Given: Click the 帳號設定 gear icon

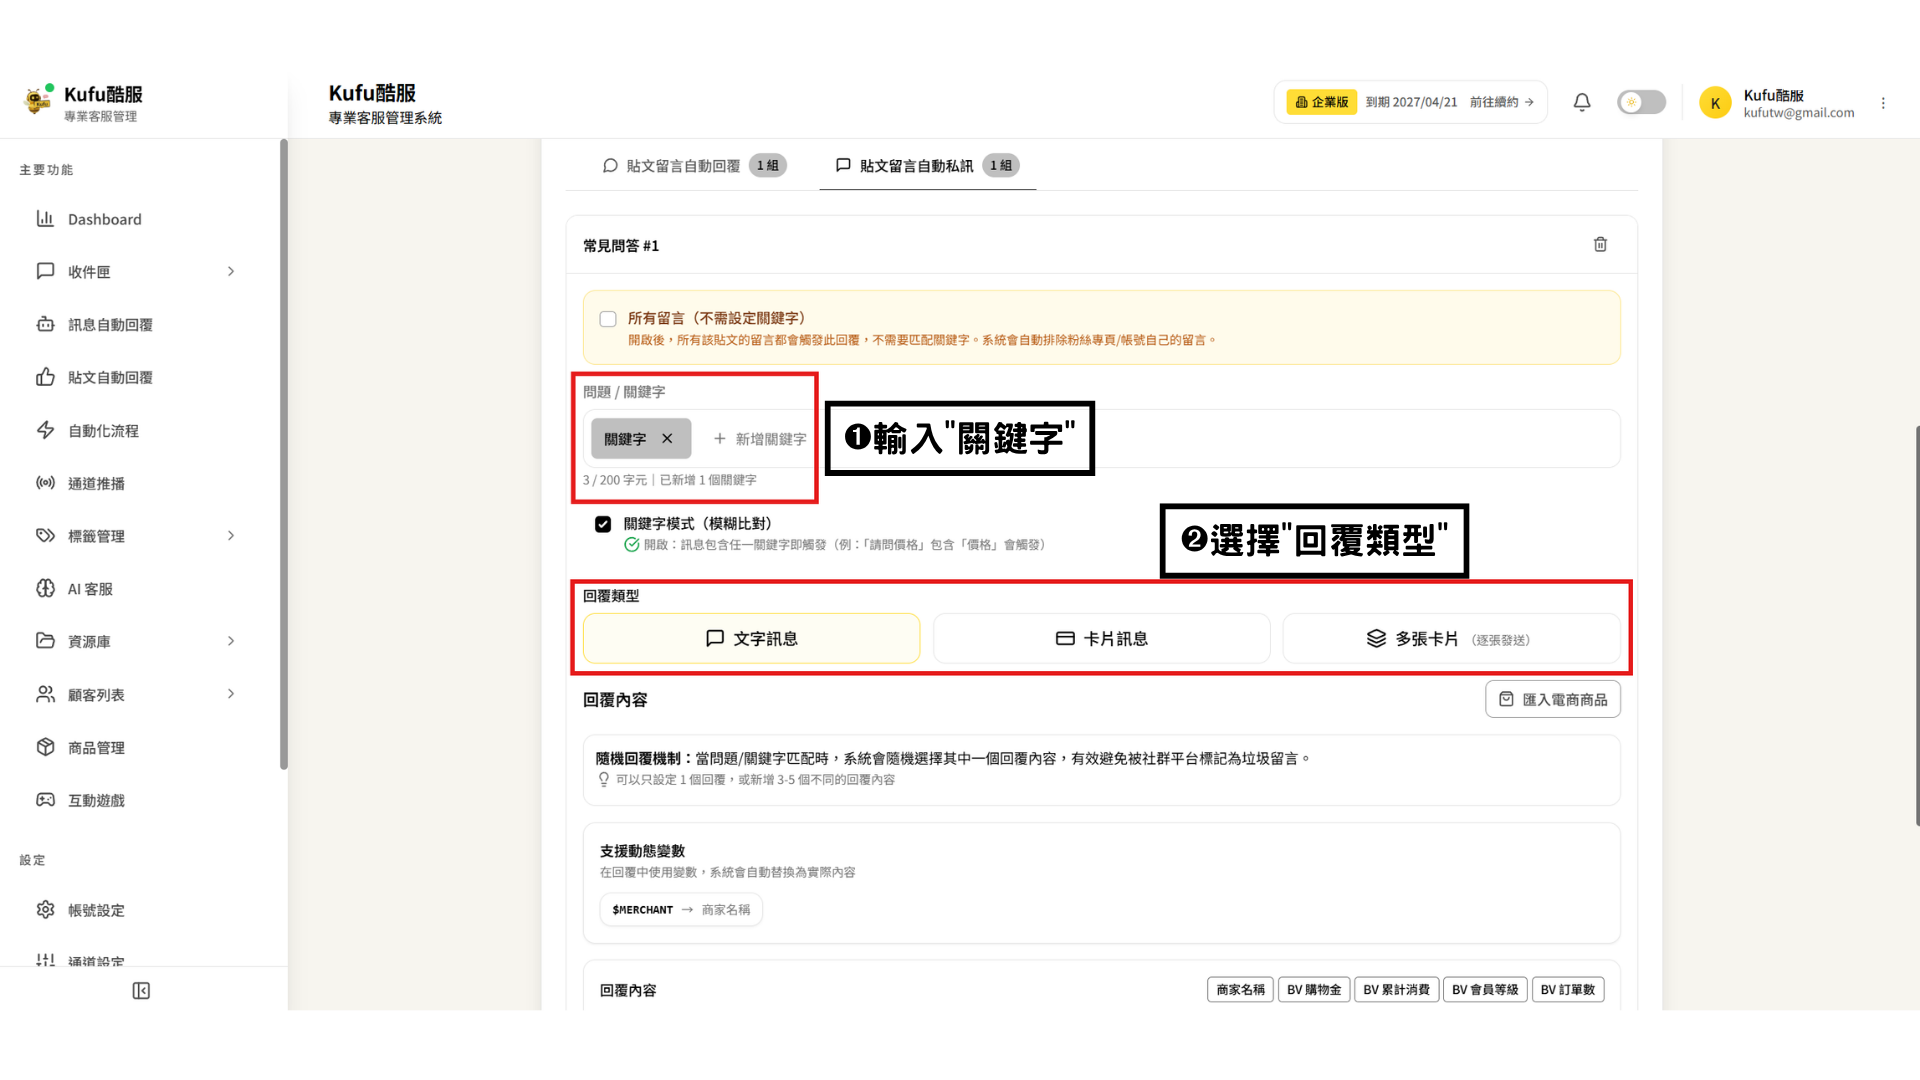Looking at the screenshot, I should coord(45,910).
